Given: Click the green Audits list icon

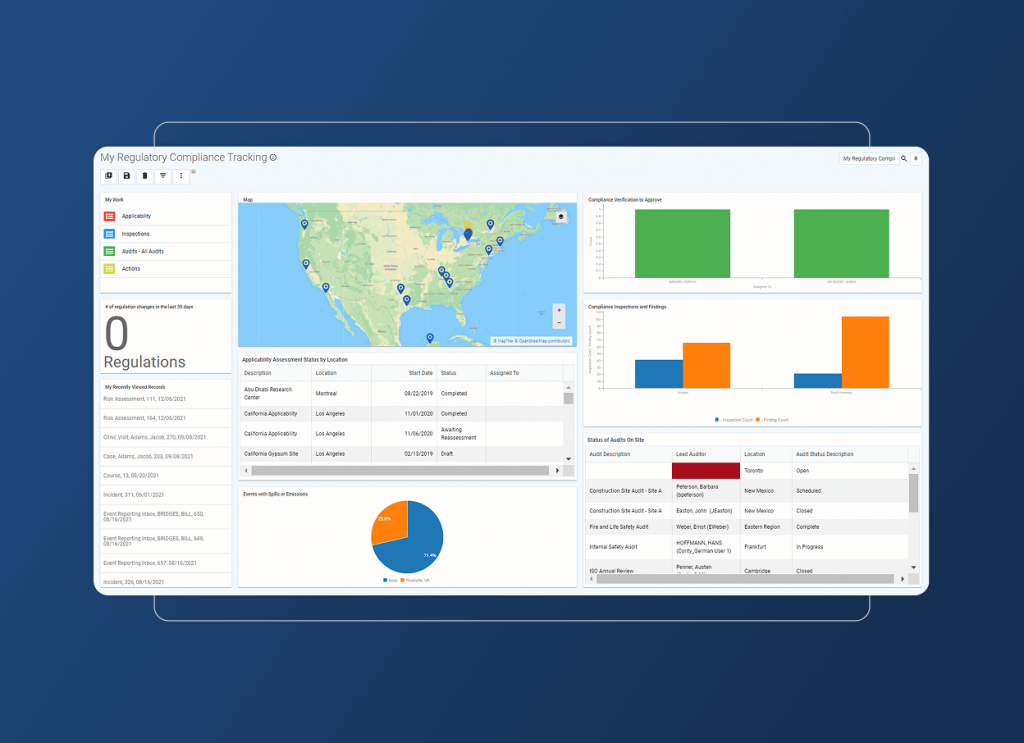Looking at the screenshot, I should point(109,251).
